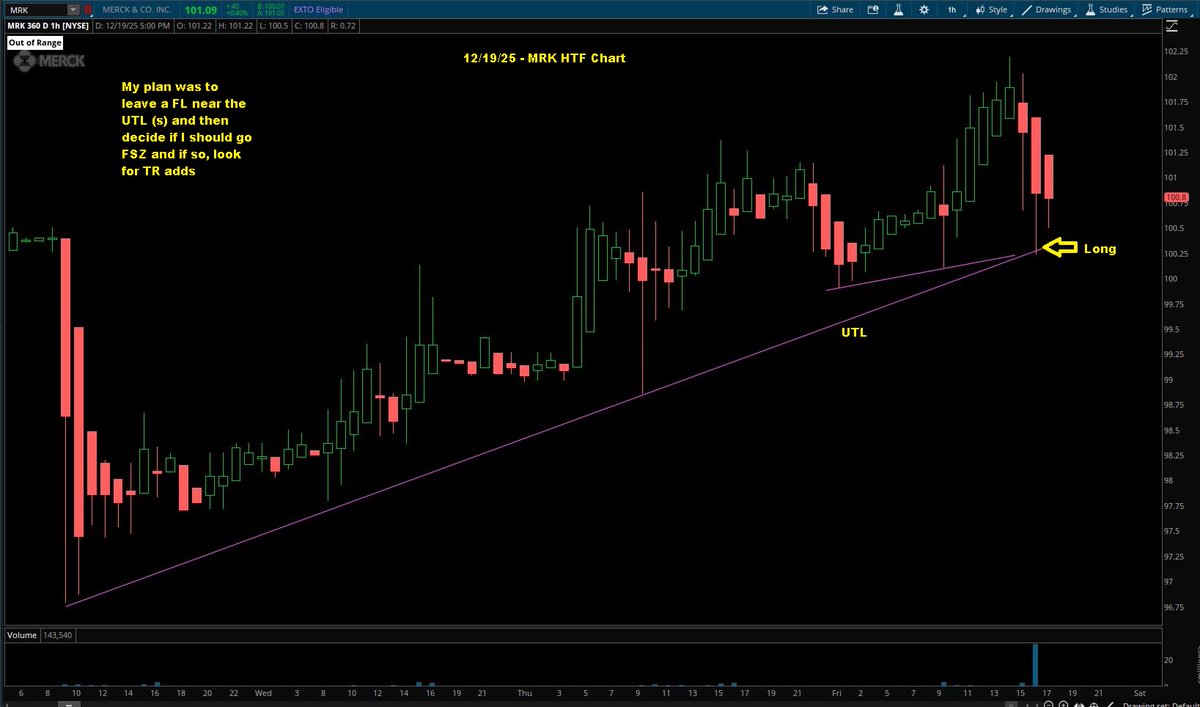
Task: Click the MRK 360 D 1h [NYSE] label
Action: pyautogui.click(x=48, y=25)
